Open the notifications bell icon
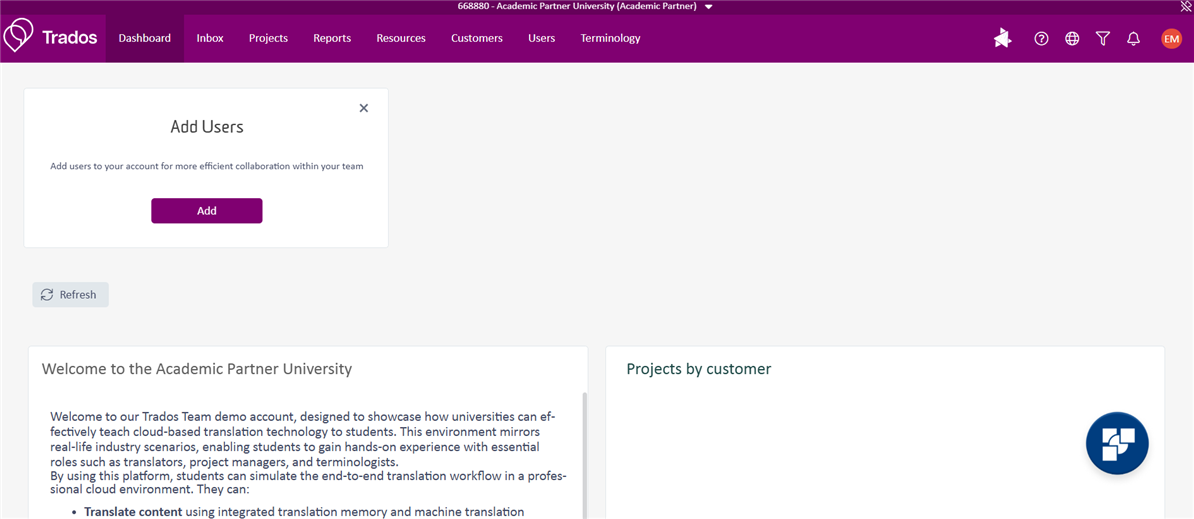 pos(1133,39)
